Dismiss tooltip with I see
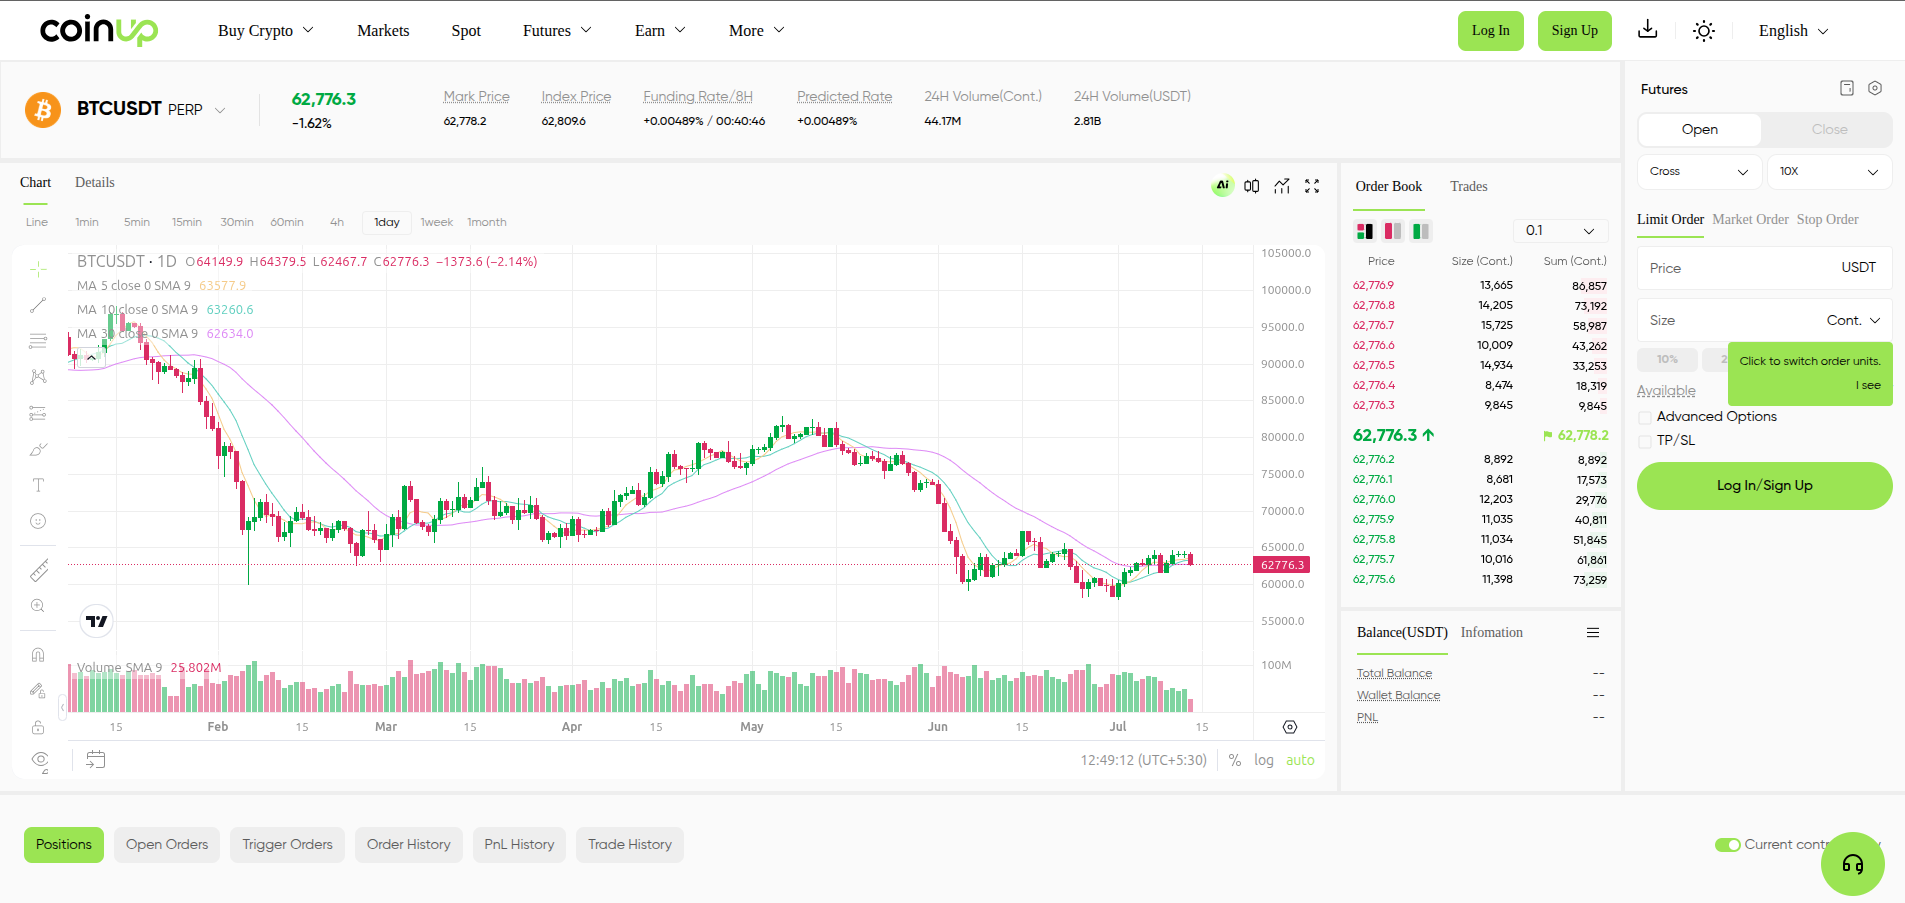This screenshot has width=1905, height=903. [1870, 385]
